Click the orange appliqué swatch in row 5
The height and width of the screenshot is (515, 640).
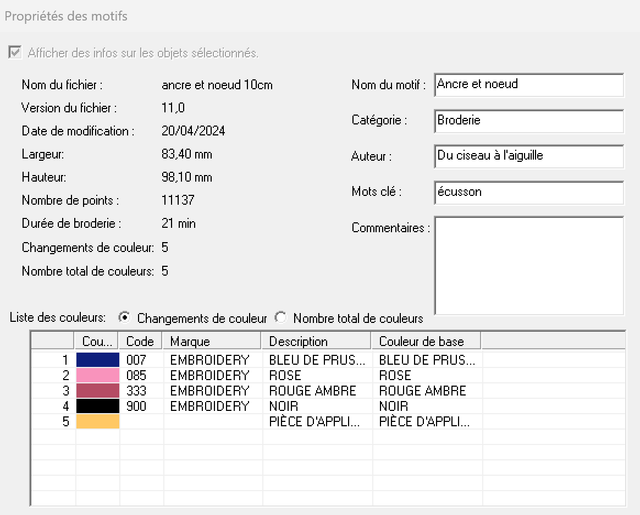98,422
